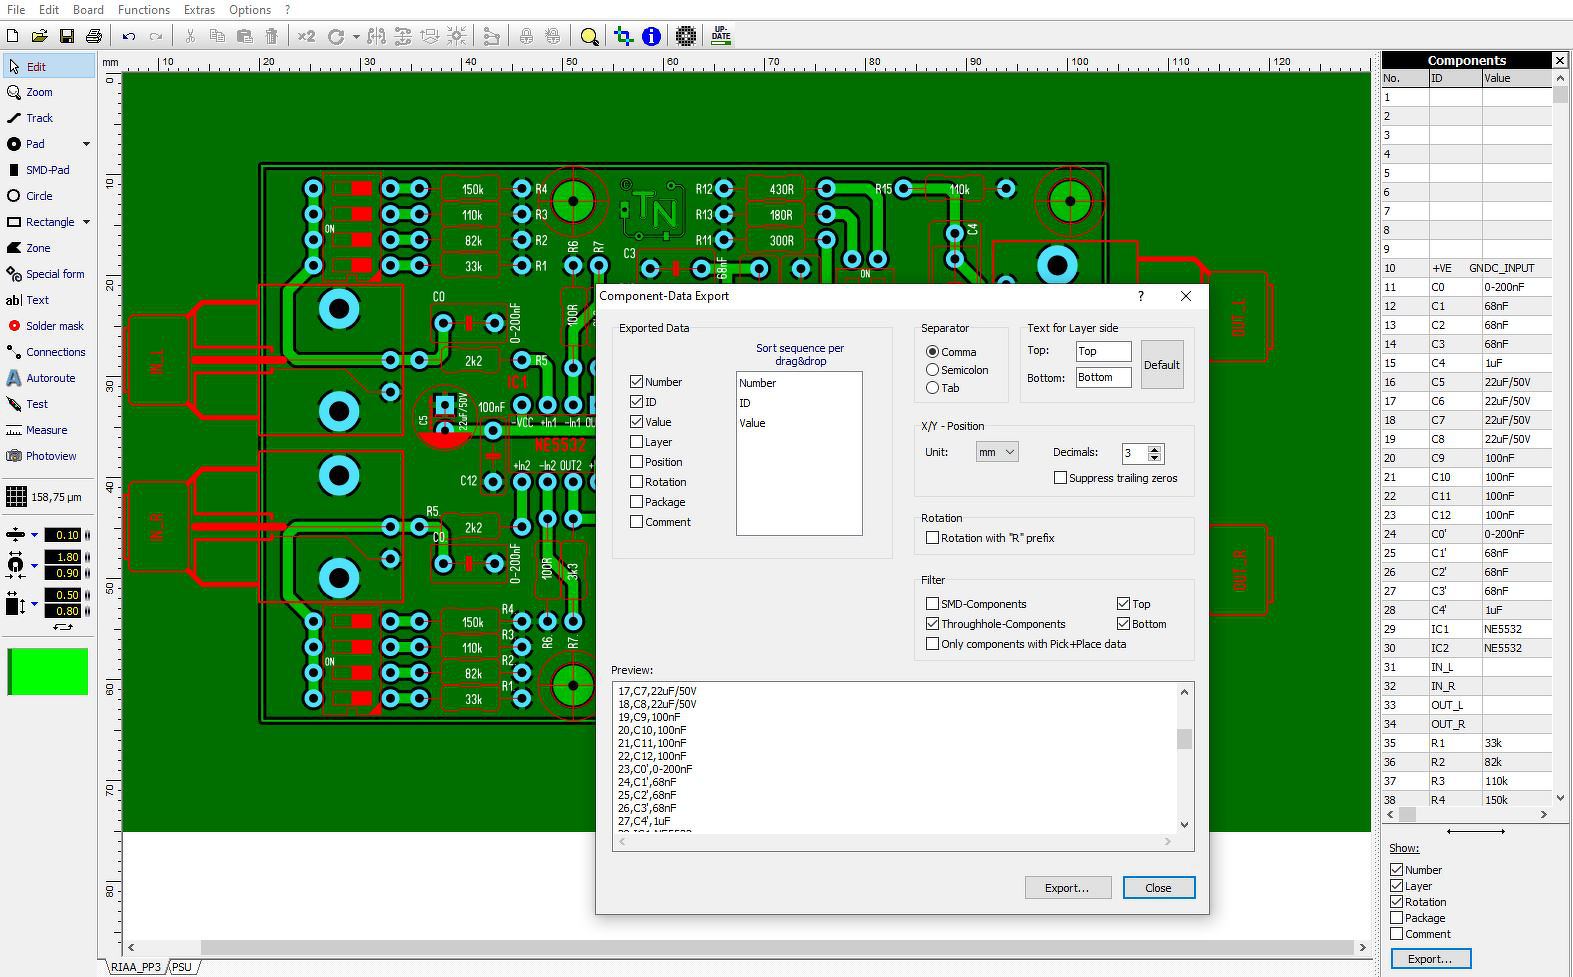Click the Export... button in dialog

1067,888
